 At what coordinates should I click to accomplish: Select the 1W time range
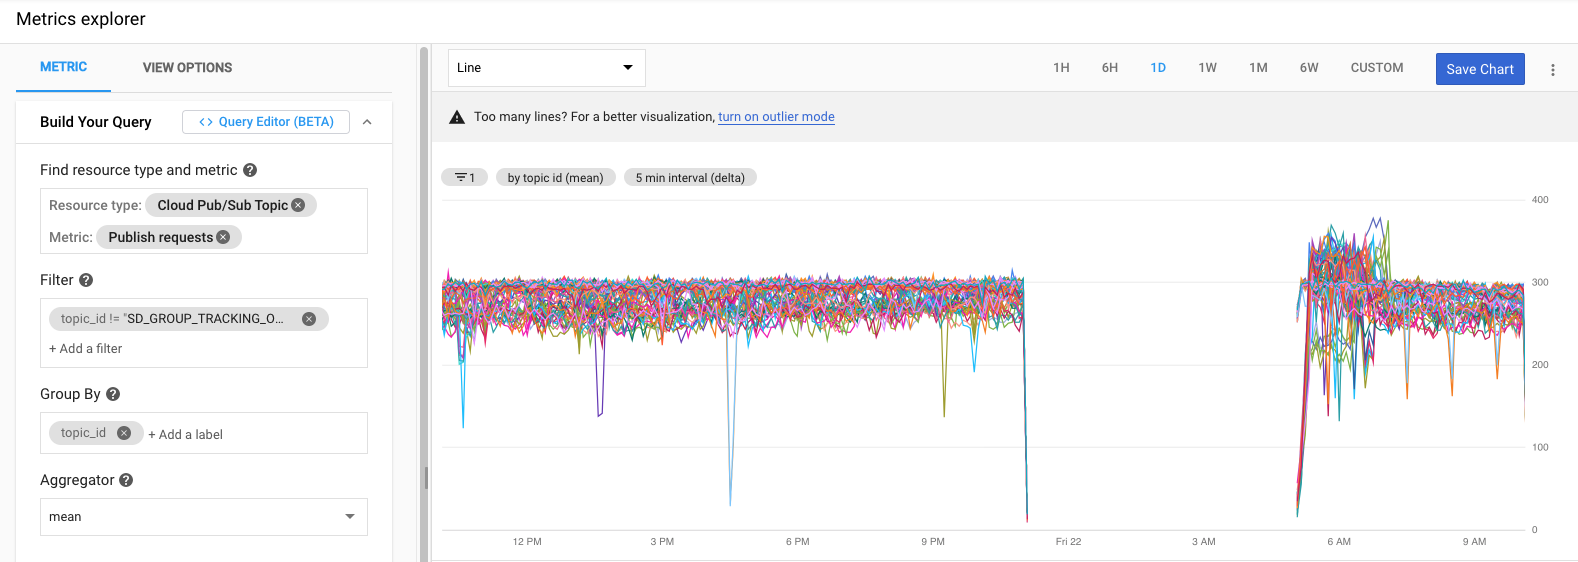[1208, 68]
